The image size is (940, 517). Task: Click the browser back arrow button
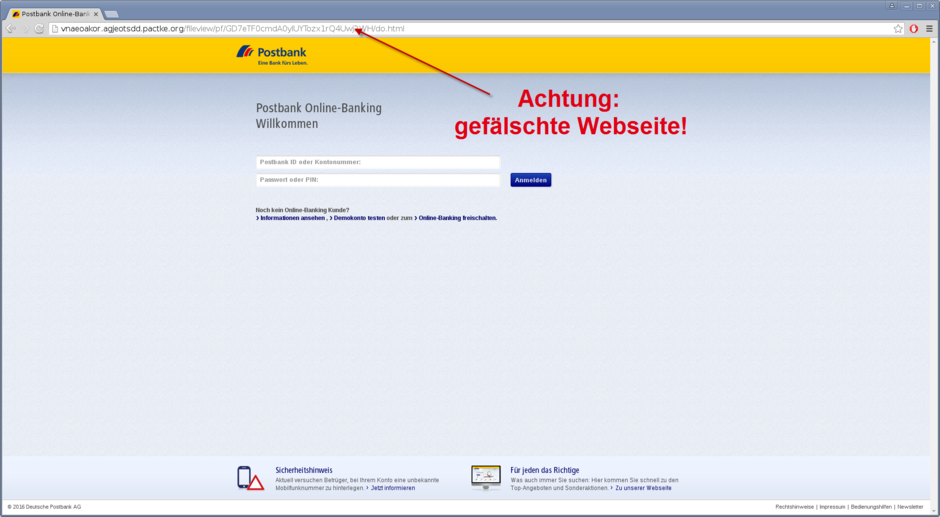(11, 28)
